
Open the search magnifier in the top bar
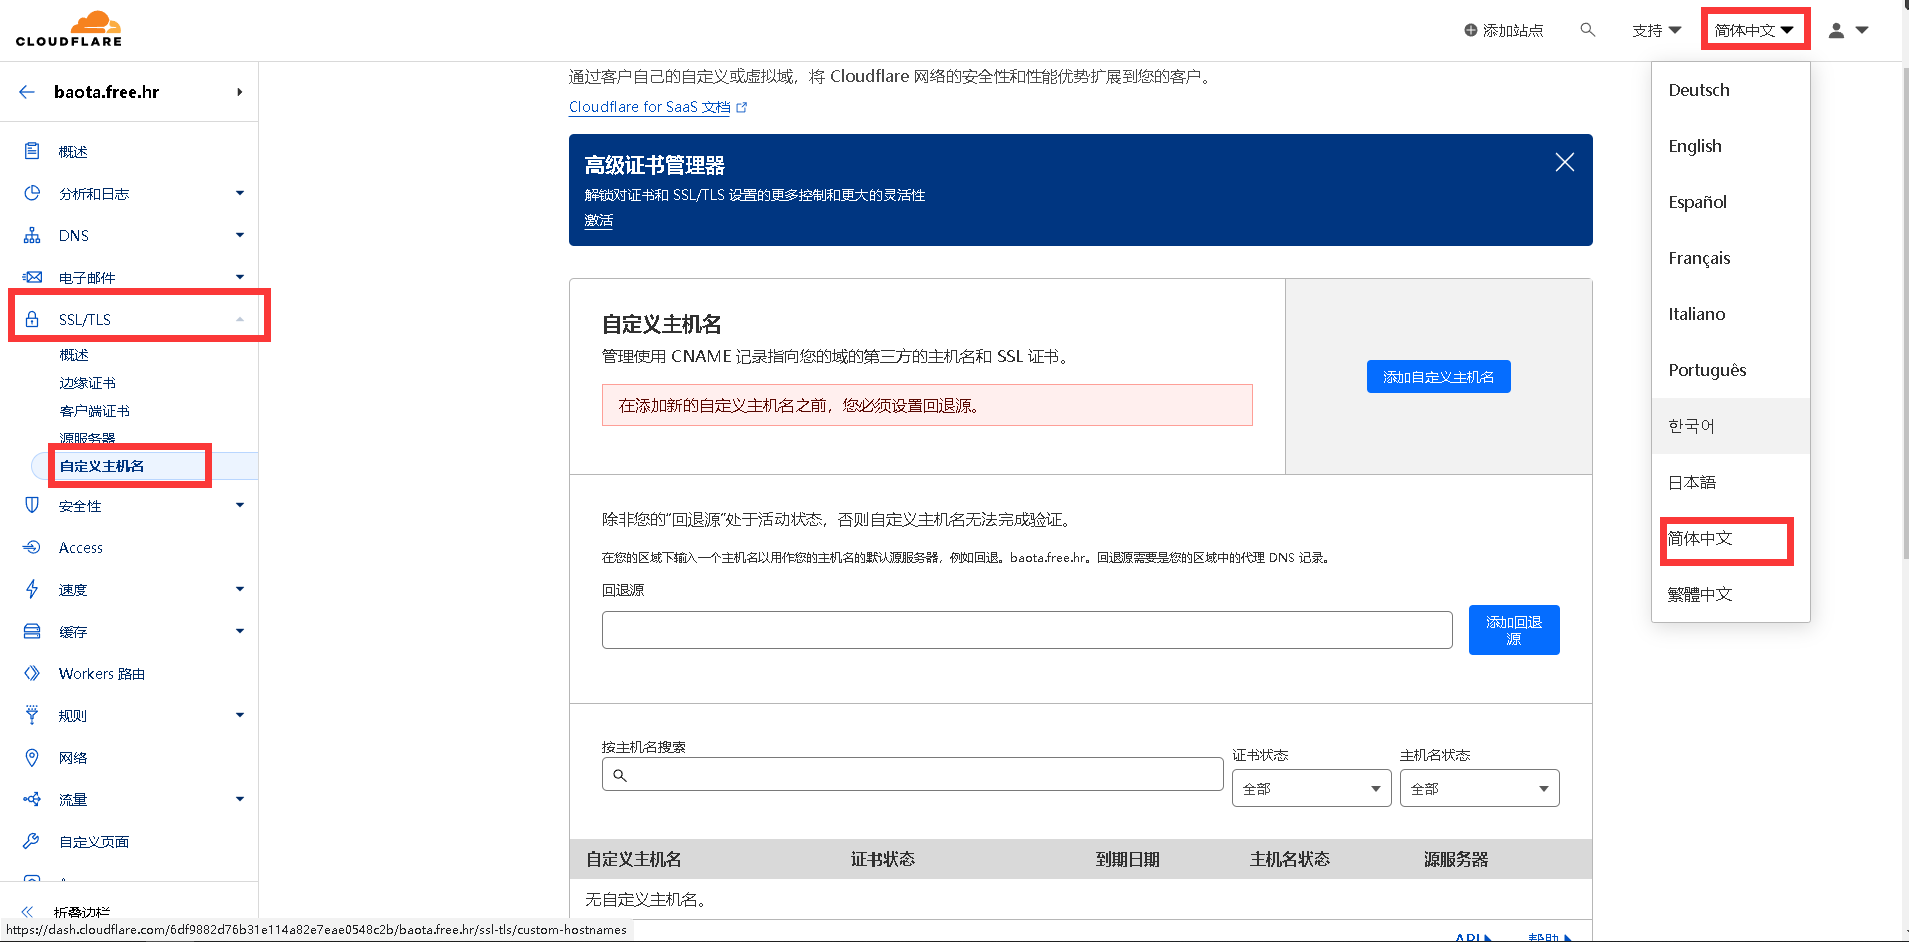pyautogui.click(x=1588, y=30)
